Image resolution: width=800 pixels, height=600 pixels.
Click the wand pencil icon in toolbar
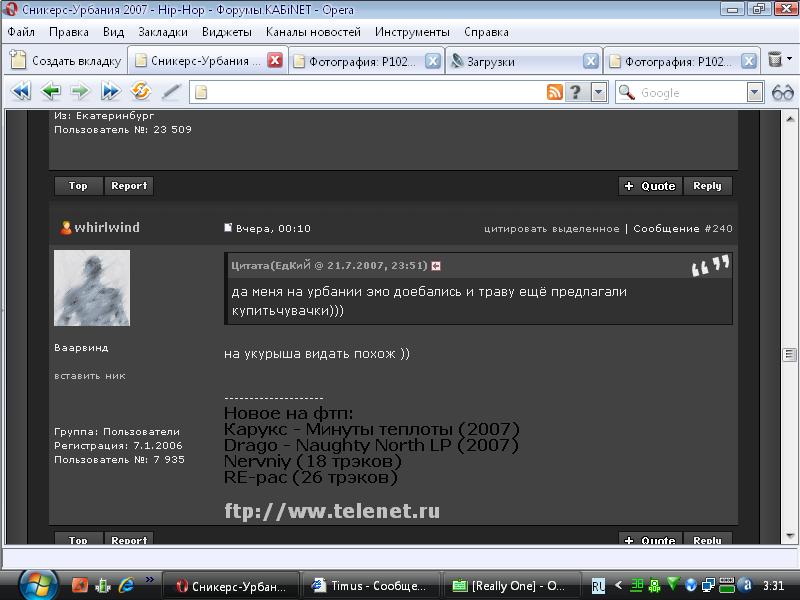(171, 92)
